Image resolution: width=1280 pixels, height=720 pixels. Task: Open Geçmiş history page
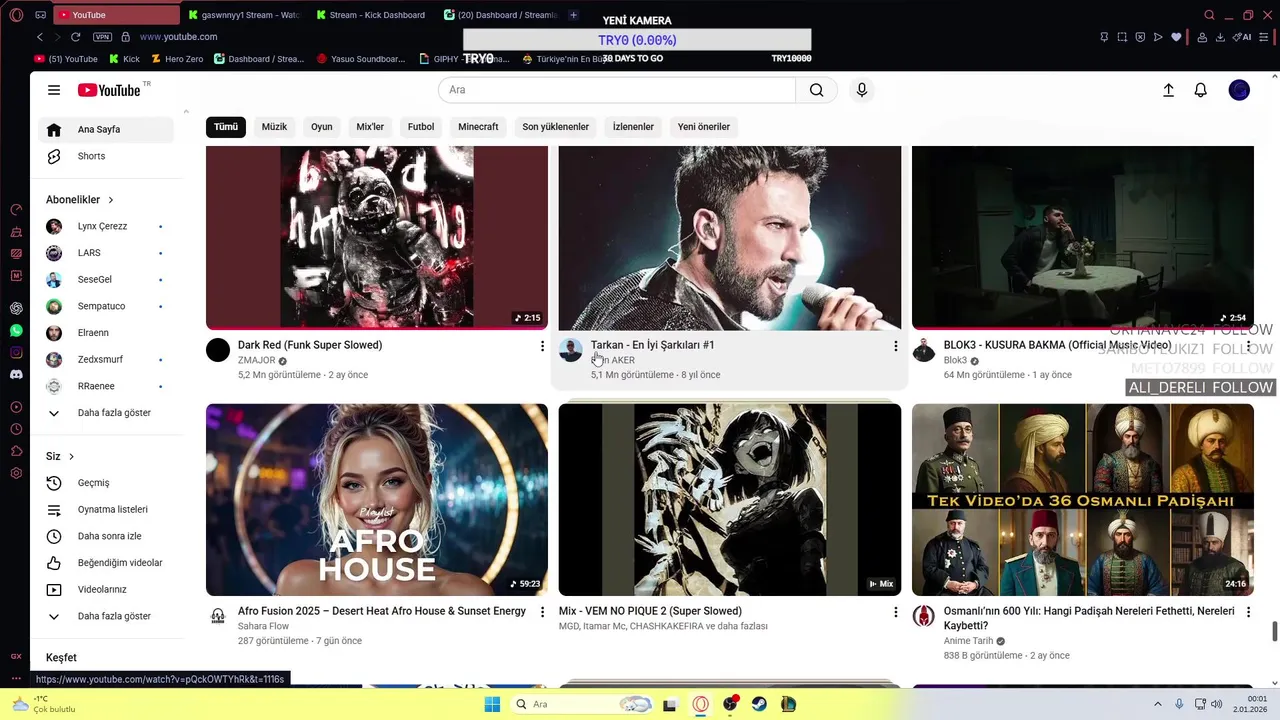click(106, 483)
